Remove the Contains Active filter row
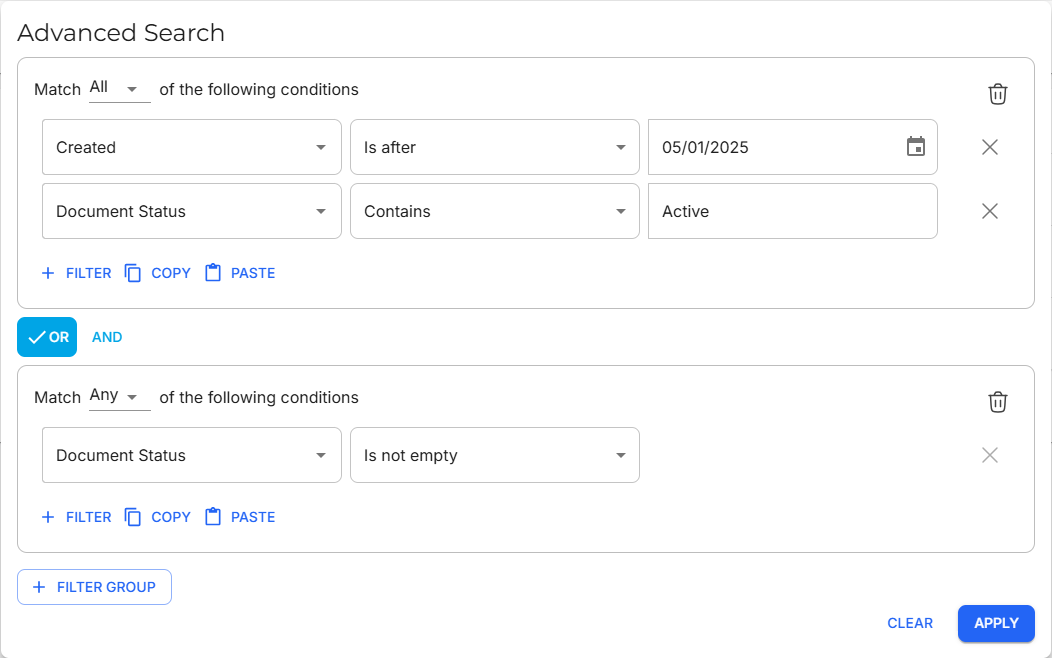 pyautogui.click(x=989, y=211)
